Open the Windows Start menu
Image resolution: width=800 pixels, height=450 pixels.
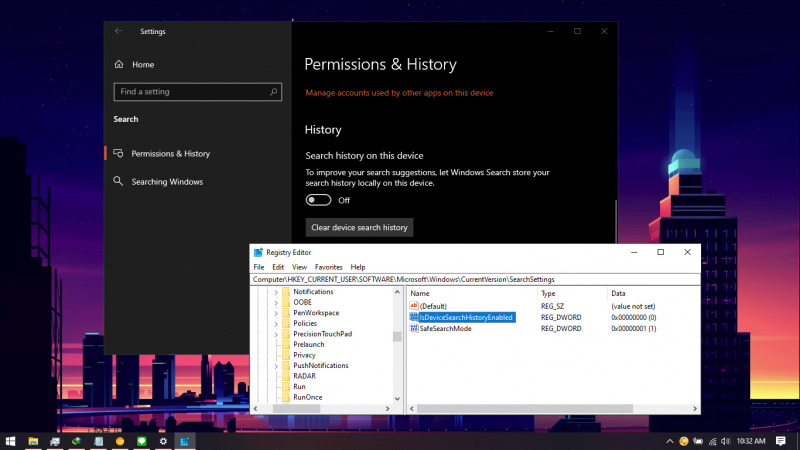[x=10, y=441]
